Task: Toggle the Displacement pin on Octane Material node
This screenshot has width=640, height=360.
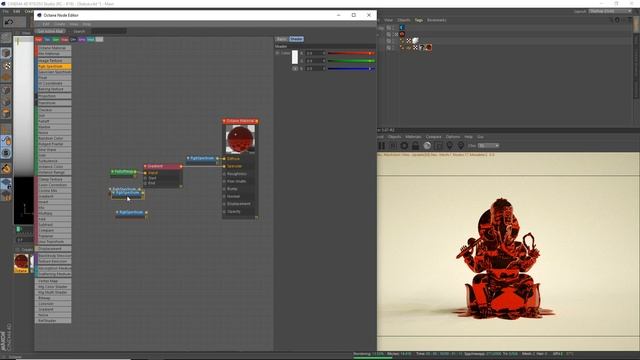Action: 224,204
